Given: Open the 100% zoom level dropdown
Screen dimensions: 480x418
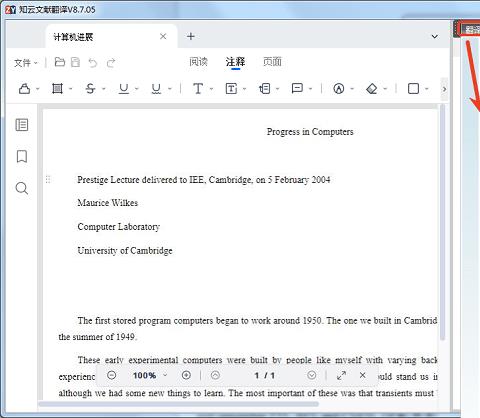Looking at the screenshot, I should pyautogui.click(x=150, y=375).
